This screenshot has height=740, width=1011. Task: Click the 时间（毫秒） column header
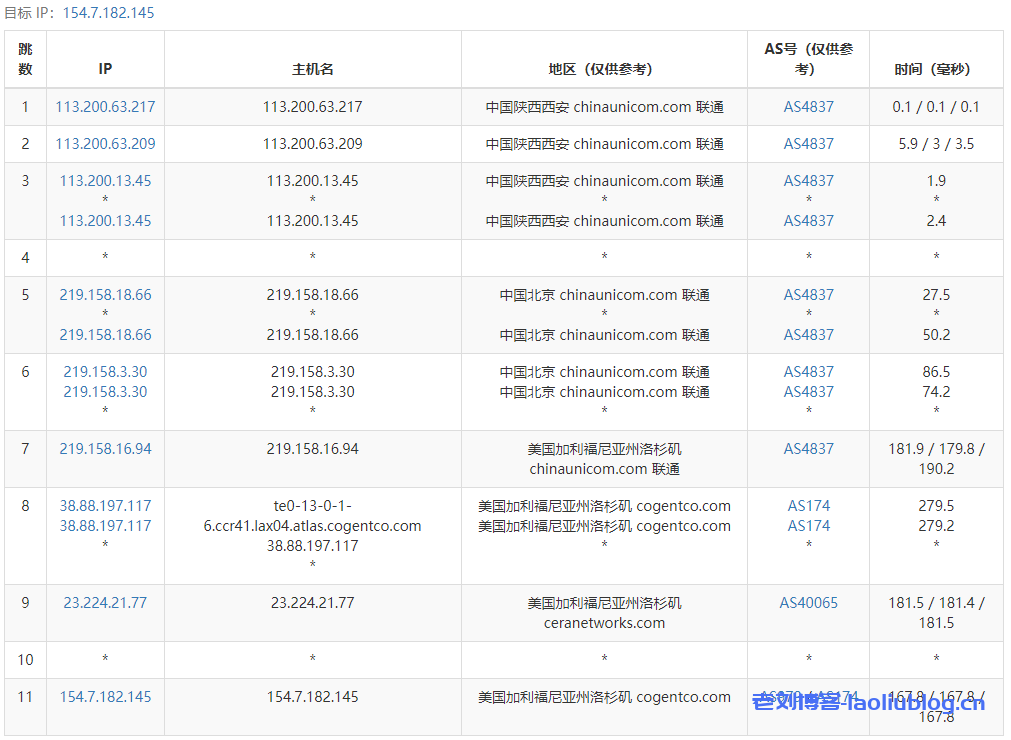click(x=935, y=69)
